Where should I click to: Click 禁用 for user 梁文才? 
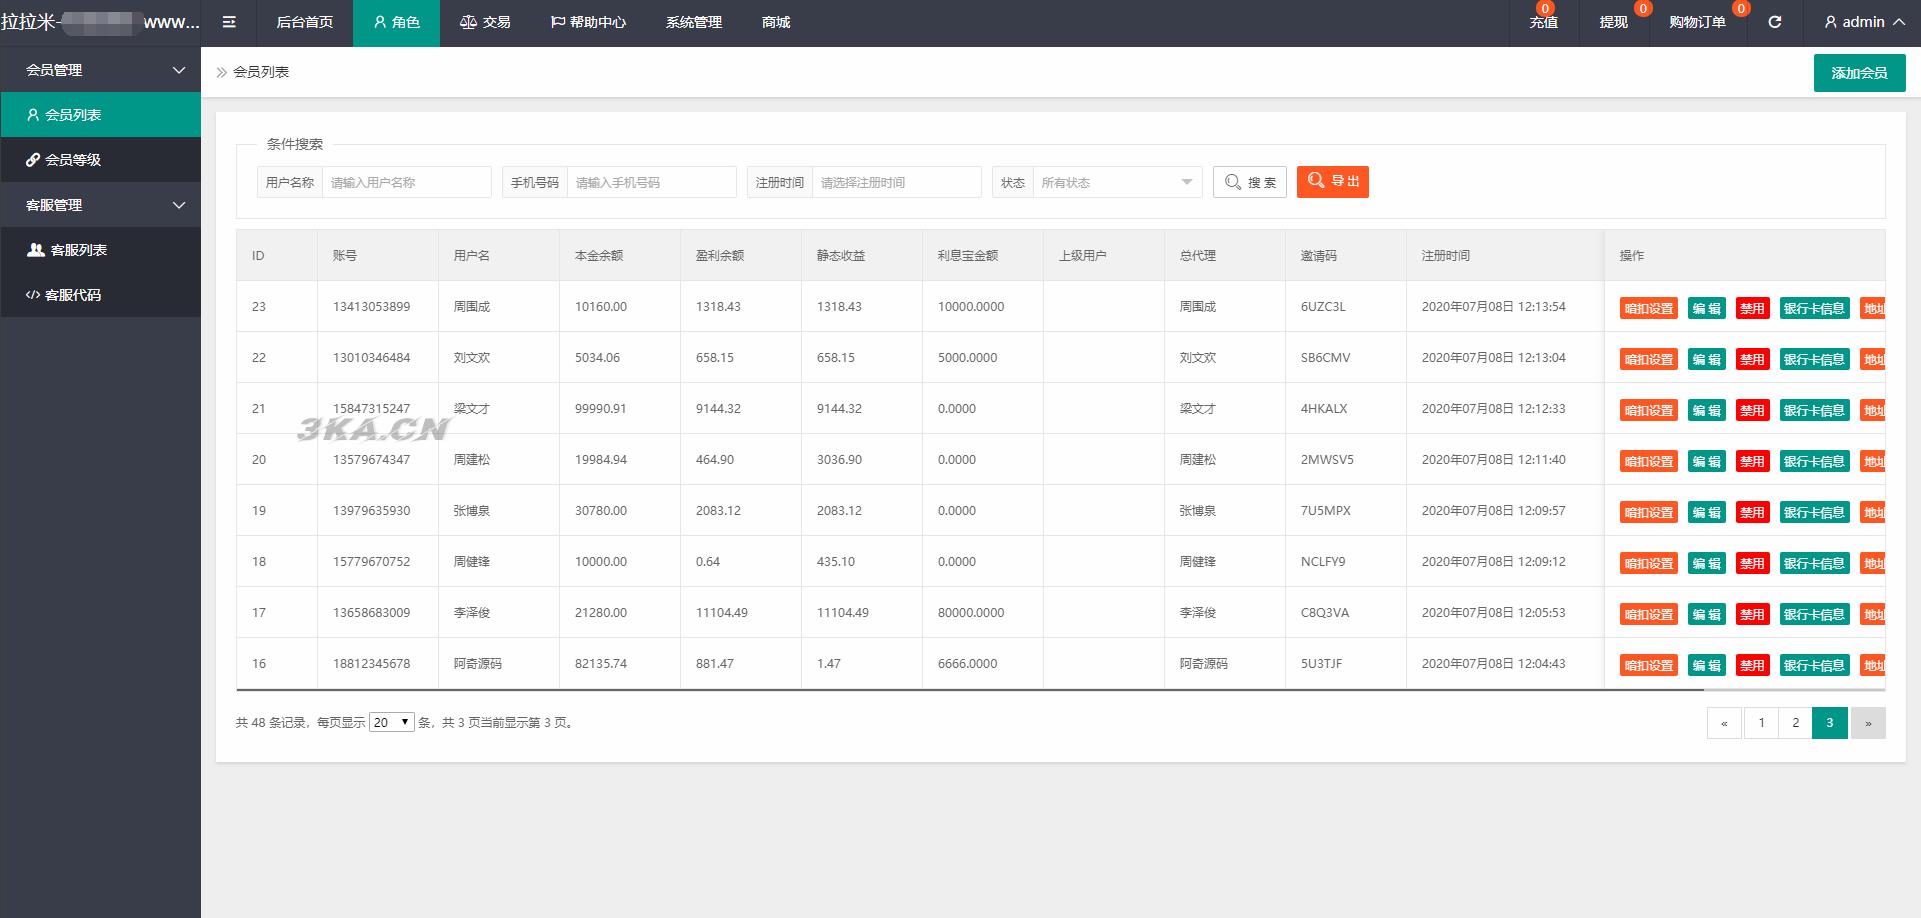(1752, 410)
